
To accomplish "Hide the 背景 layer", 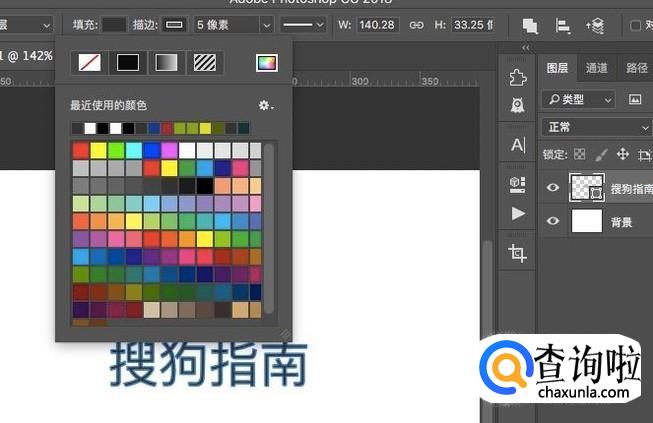I will point(553,221).
